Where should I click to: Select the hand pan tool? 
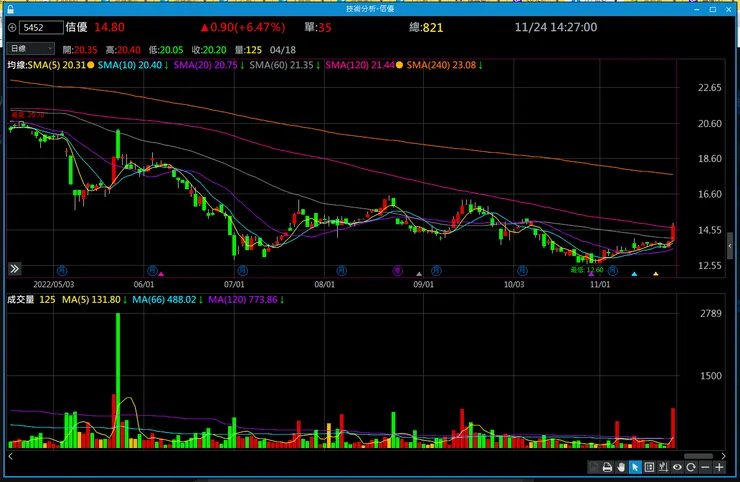click(x=621, y=467)
